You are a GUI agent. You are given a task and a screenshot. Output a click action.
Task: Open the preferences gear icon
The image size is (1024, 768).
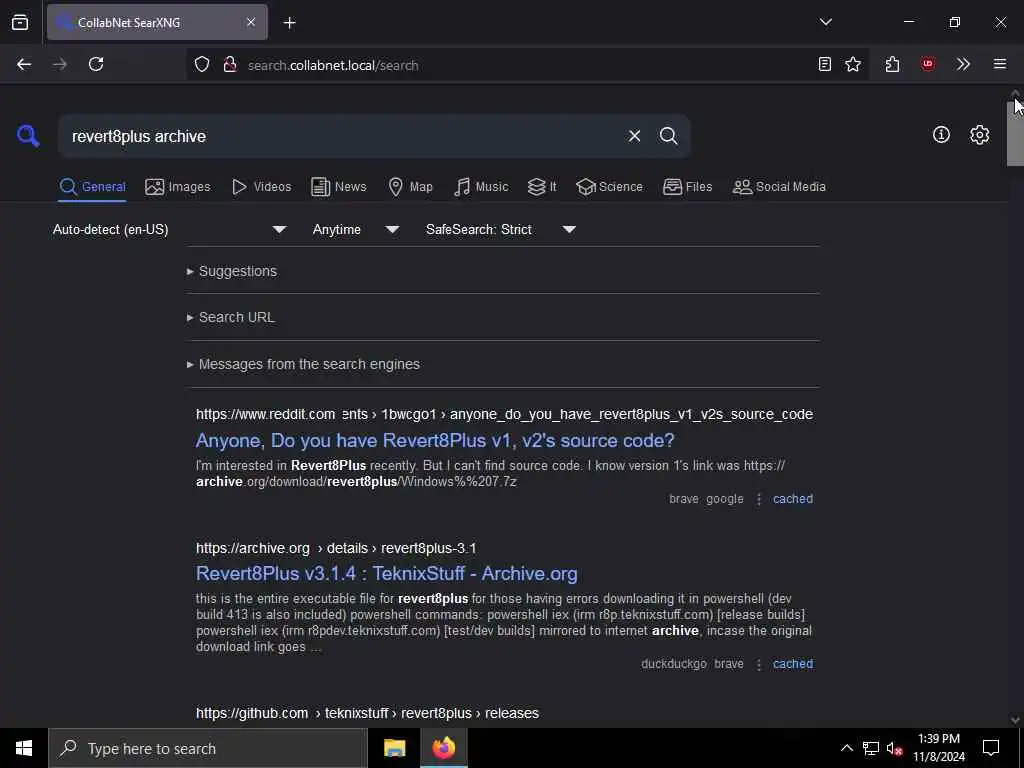tap(979, 135)
